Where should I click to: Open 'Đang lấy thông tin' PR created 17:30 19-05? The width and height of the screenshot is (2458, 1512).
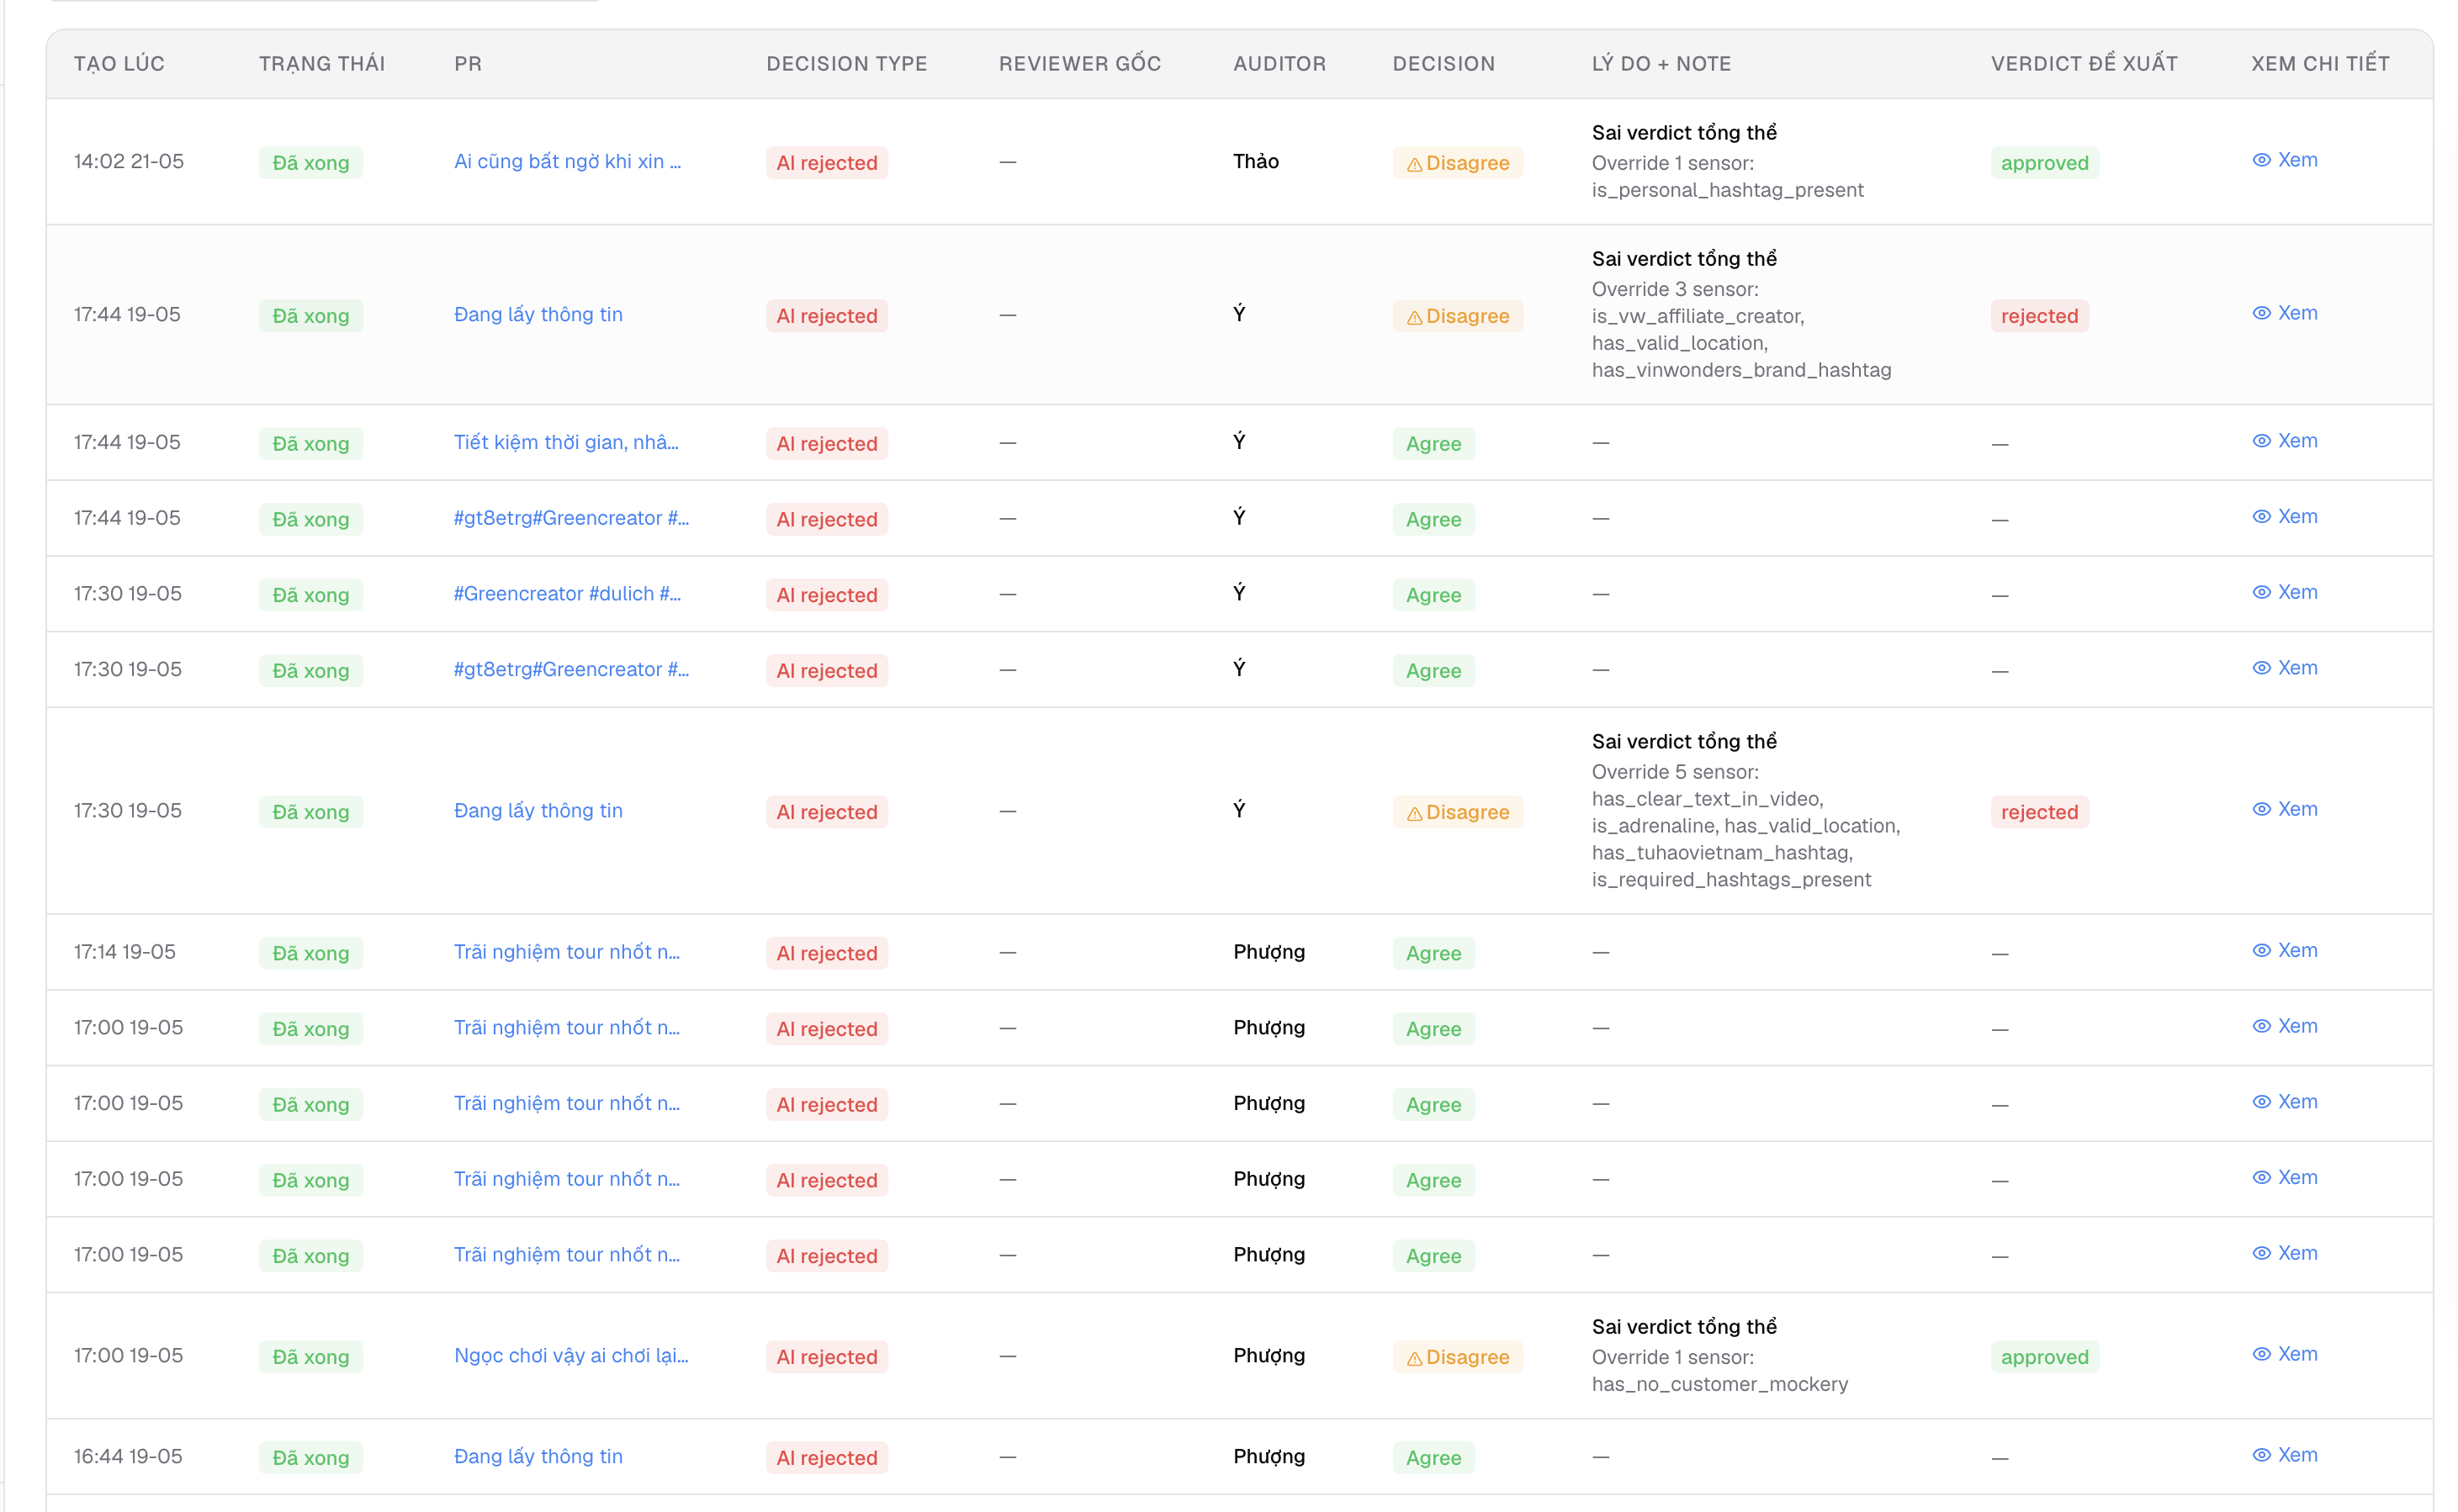(x=538, y=810)
